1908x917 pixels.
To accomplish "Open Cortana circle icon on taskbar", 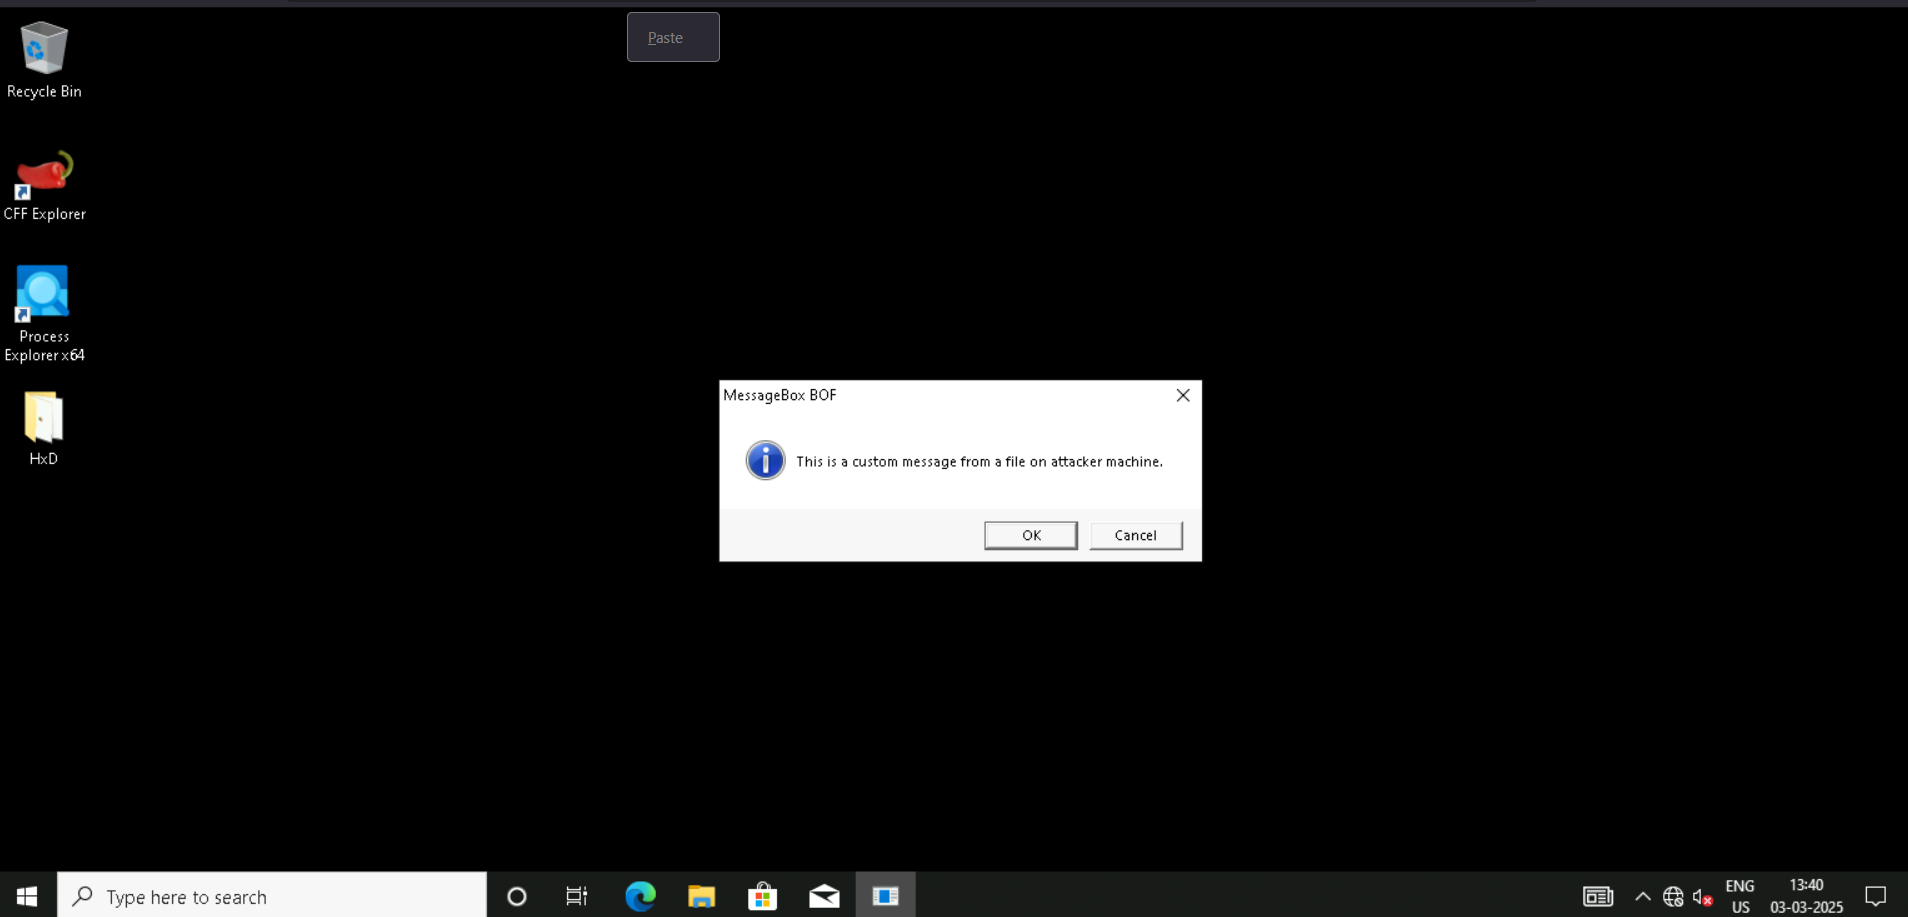I will point(516,896).
